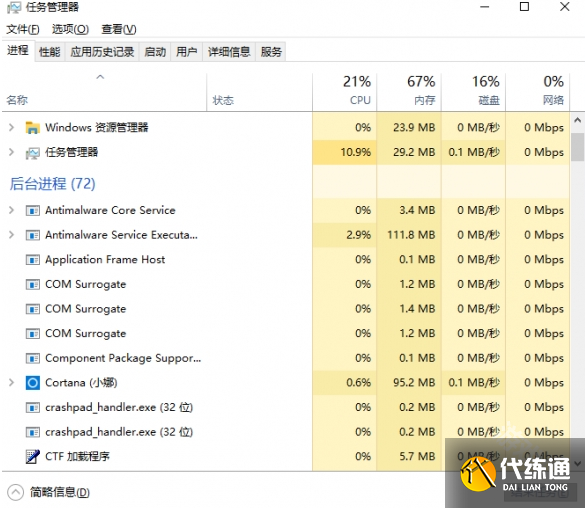Viewport: 585px width, 508px height.
Task: Maximize the Task Manager window
Action: 524,7
